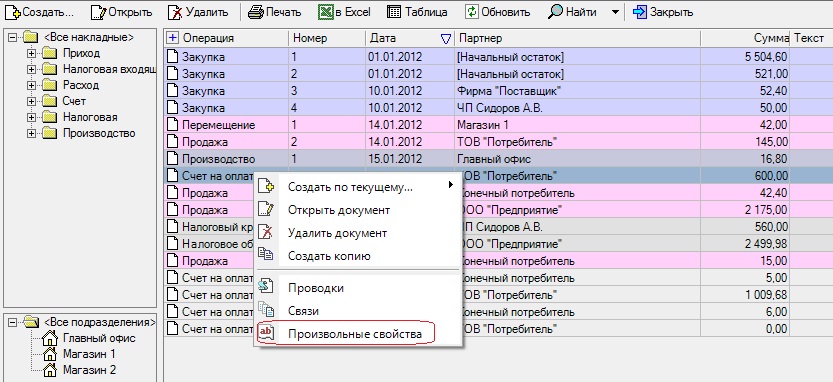Viewport: 833px width, 382px height.
Task: Choose Создать копию in context menu
Action: point(357,256)
